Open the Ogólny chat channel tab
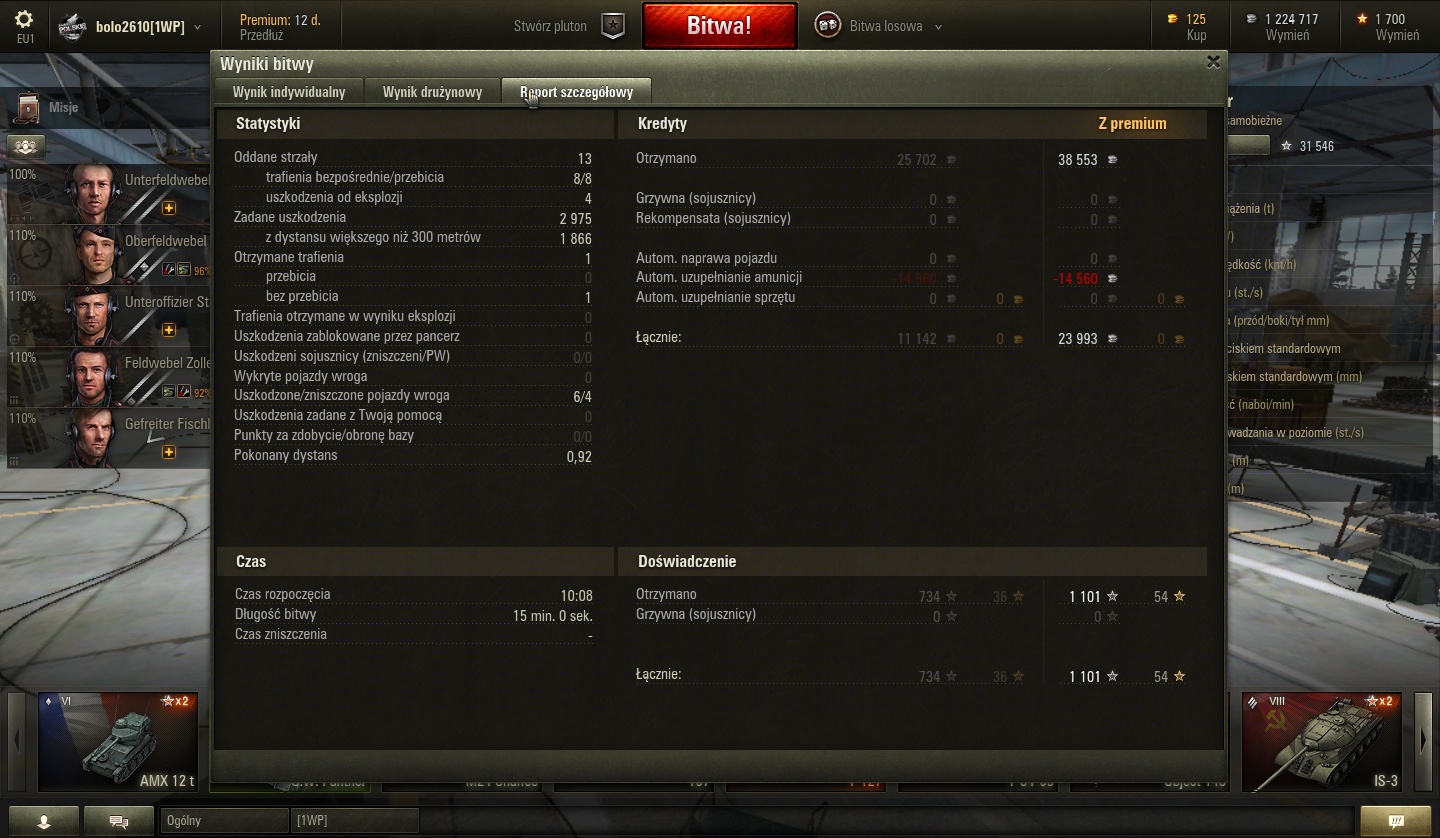Screen dimensions: 1440x838 click(x=224, y=821)
